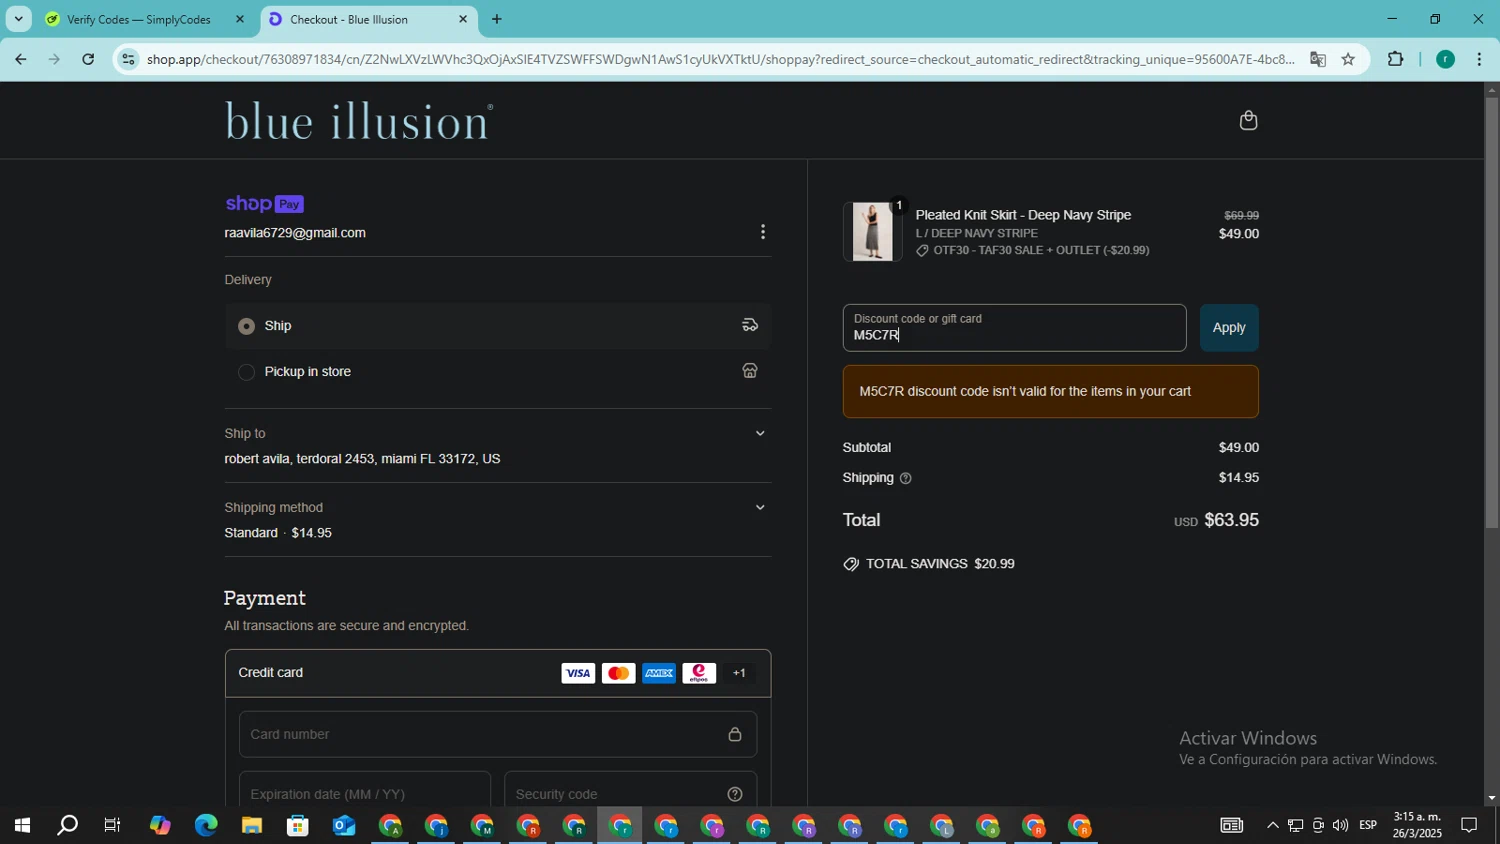This screenshot has height=844, width=1500.
Task: Click the blue illusion logo
Action: point(358,121)
